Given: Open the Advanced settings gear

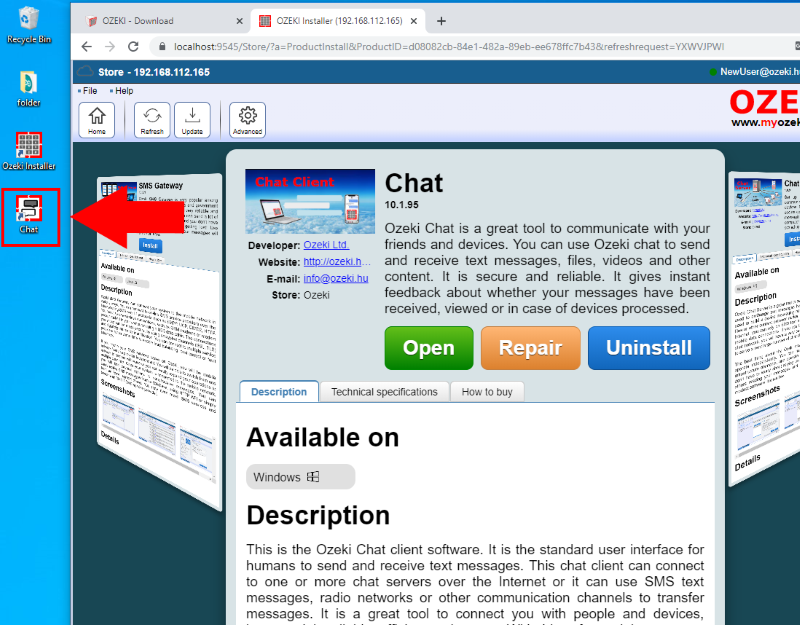Looking at the screenshot, I should tap(247, 120).
